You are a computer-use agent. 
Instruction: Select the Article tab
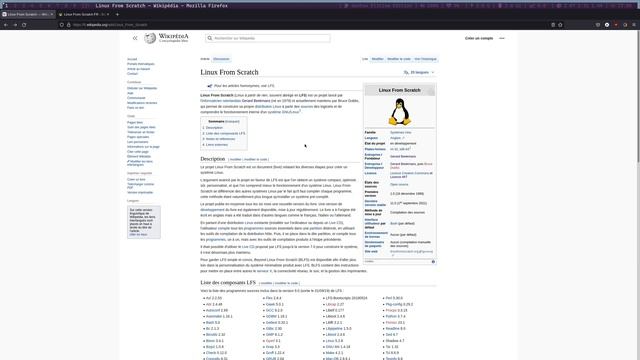pos(205,59)
